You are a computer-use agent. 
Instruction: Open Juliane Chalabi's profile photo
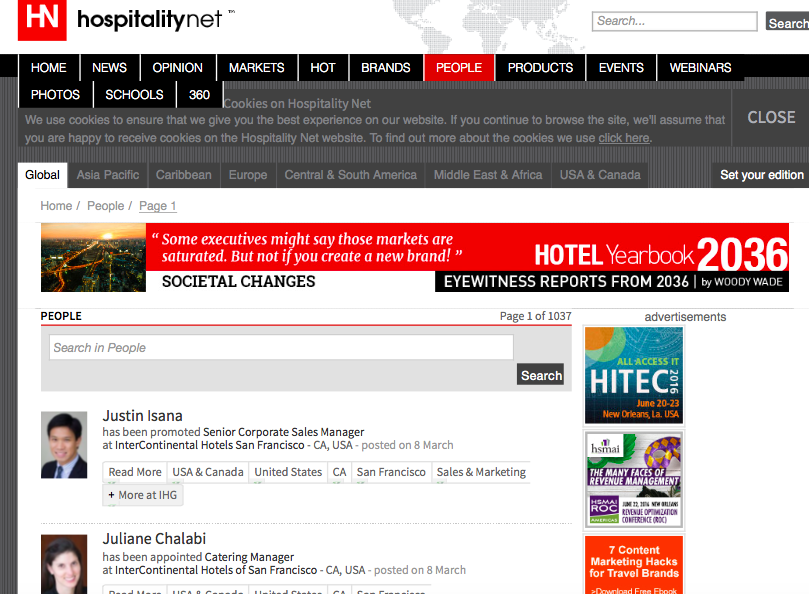click(64, 565)
